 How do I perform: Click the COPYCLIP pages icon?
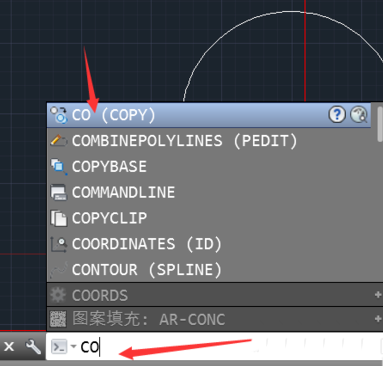point(59,218)
